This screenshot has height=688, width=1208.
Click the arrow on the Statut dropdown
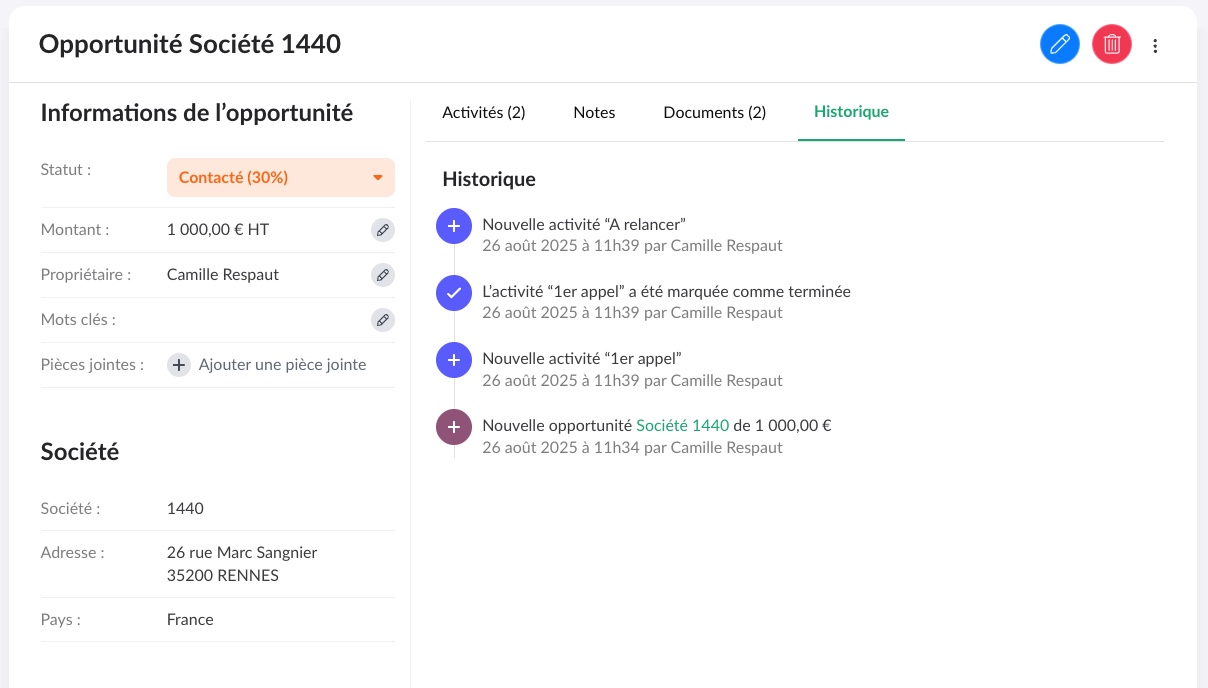[x=378, y=178]
